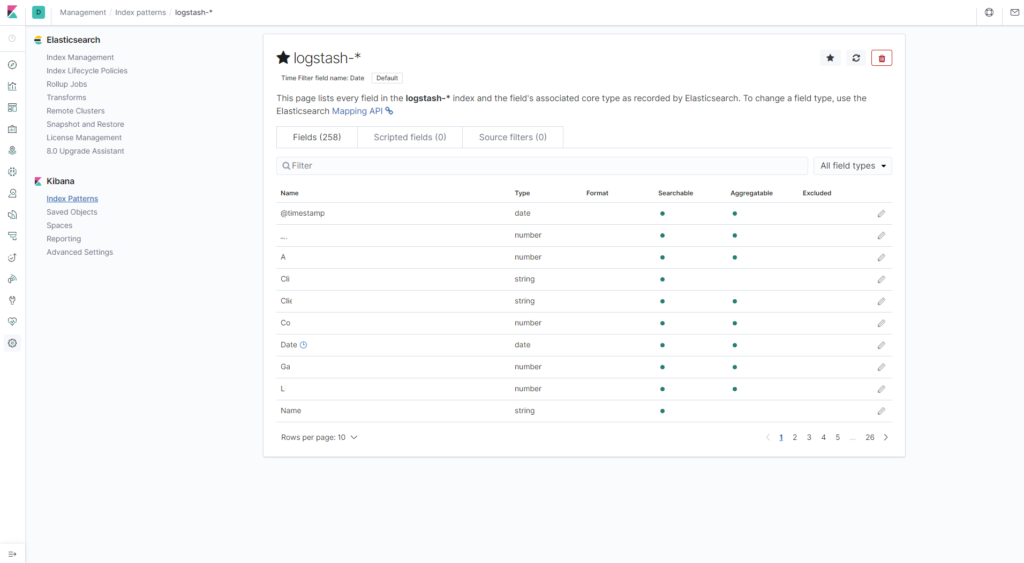The width and height of the screenshot is (1024, 563).
Task: Open the newsfeed mail icon in header
Action: (x=1014, y=12)
